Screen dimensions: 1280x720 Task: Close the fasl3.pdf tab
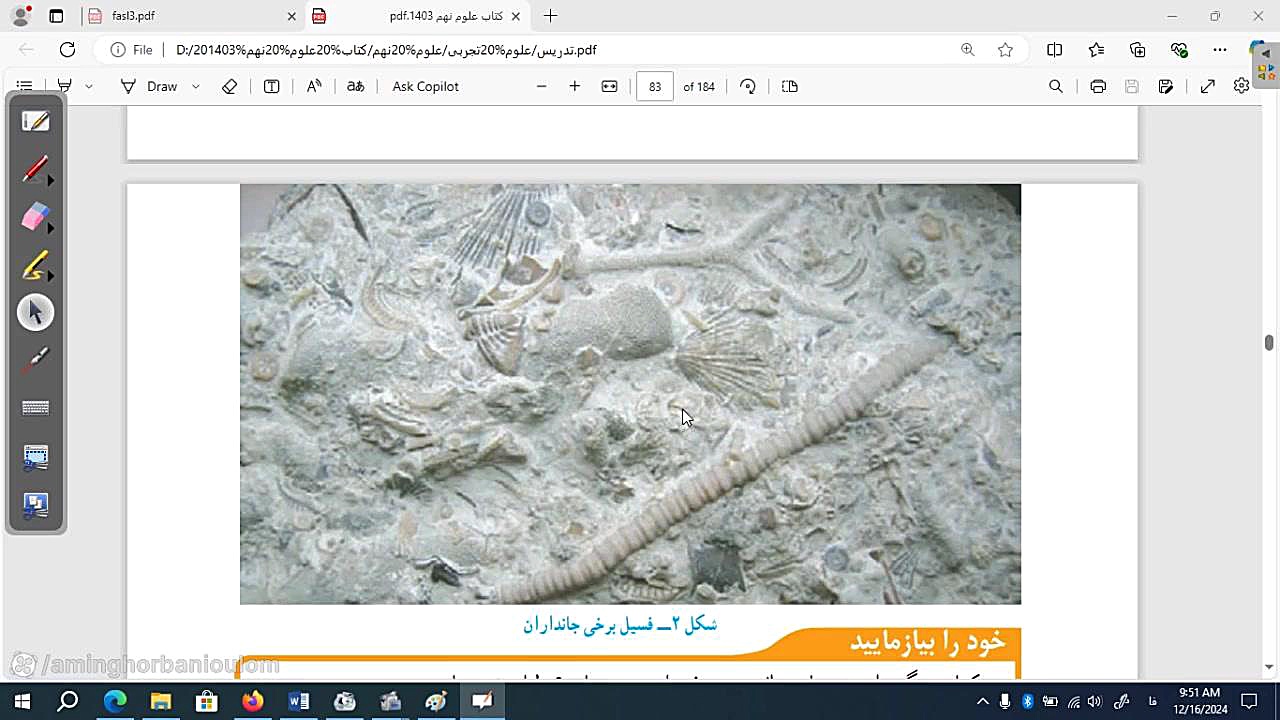point(292,16)
